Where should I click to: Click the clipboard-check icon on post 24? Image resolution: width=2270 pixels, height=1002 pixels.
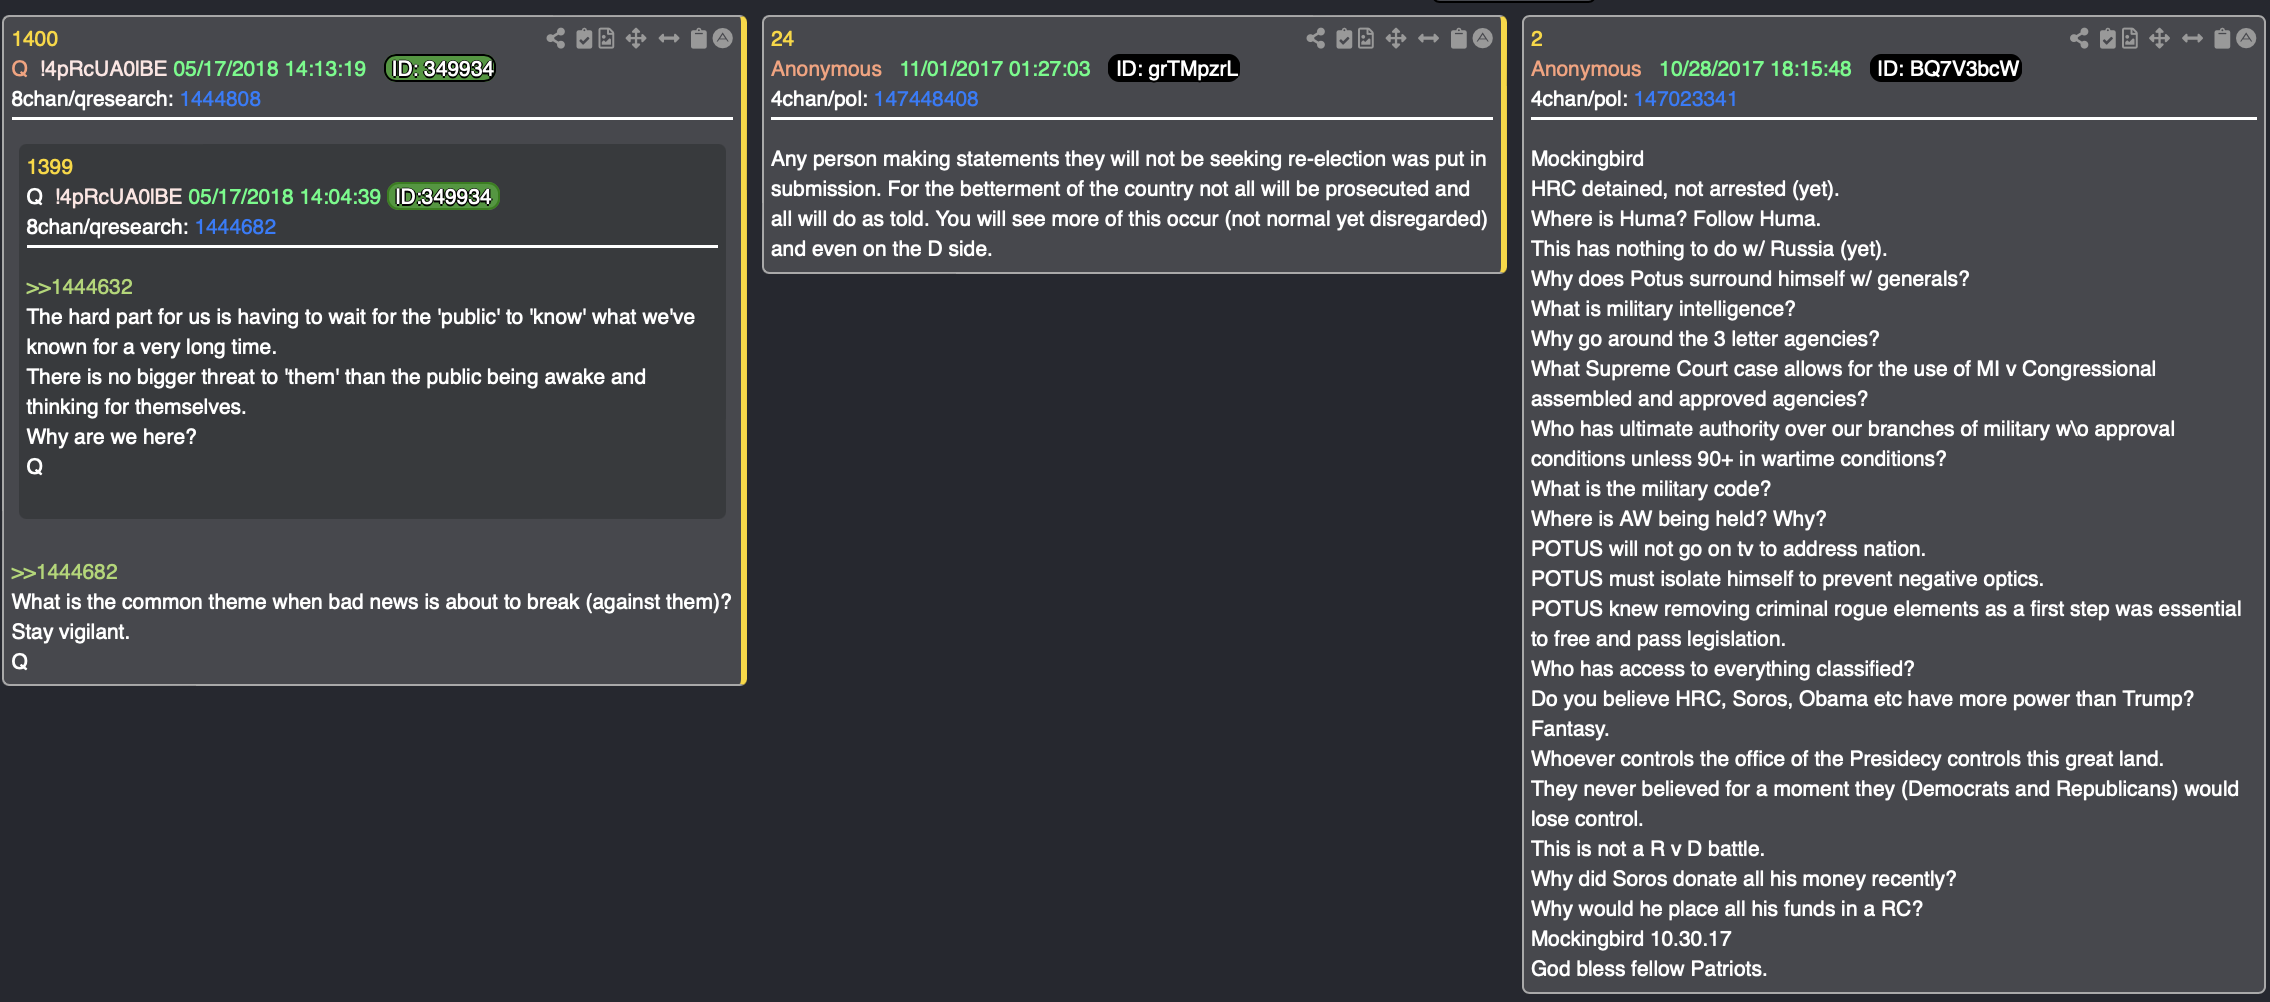[1344, 38]
